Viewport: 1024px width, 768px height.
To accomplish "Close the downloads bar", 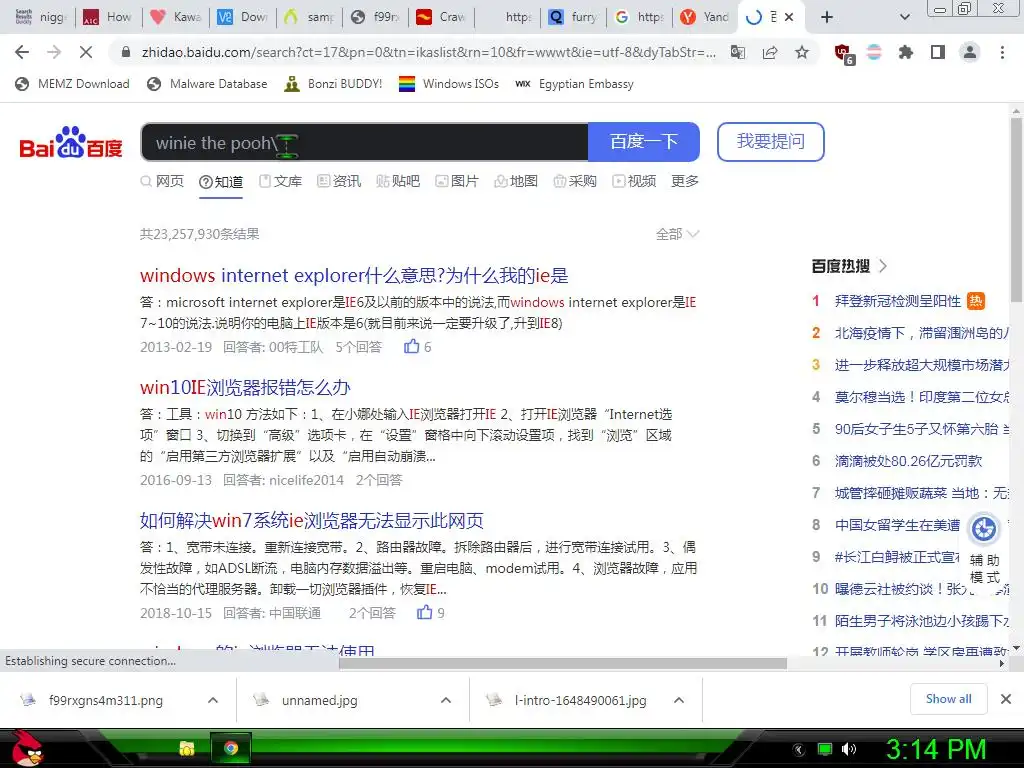I will pos(1006,699).
